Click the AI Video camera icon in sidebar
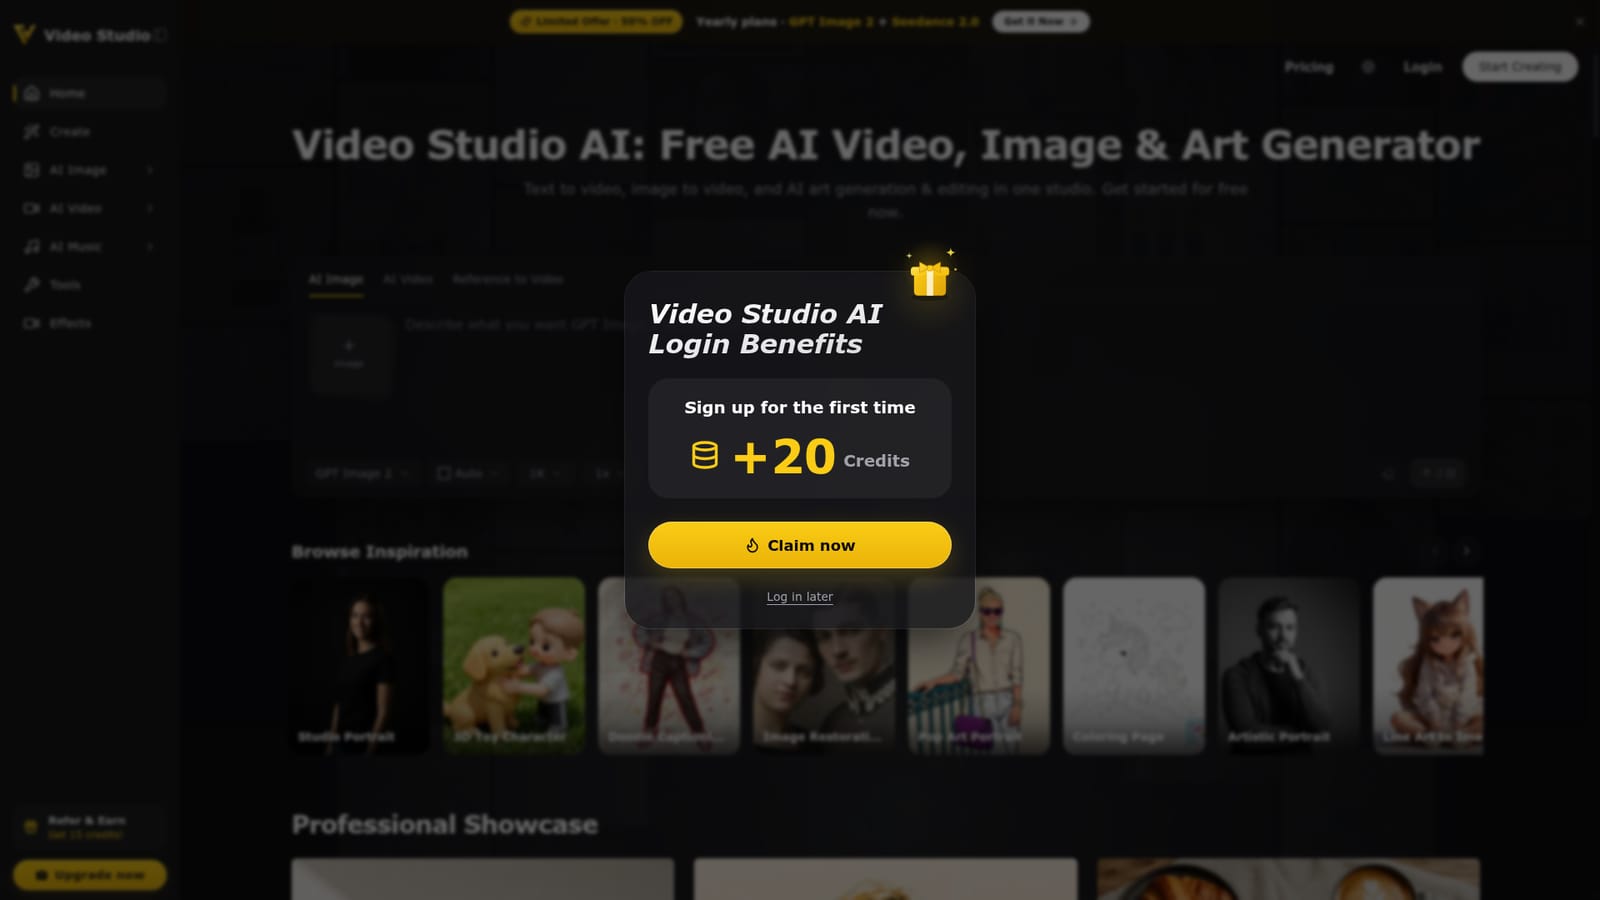Image resolution: width=1600 pixels, height=900 pixels. click(32, 208)
